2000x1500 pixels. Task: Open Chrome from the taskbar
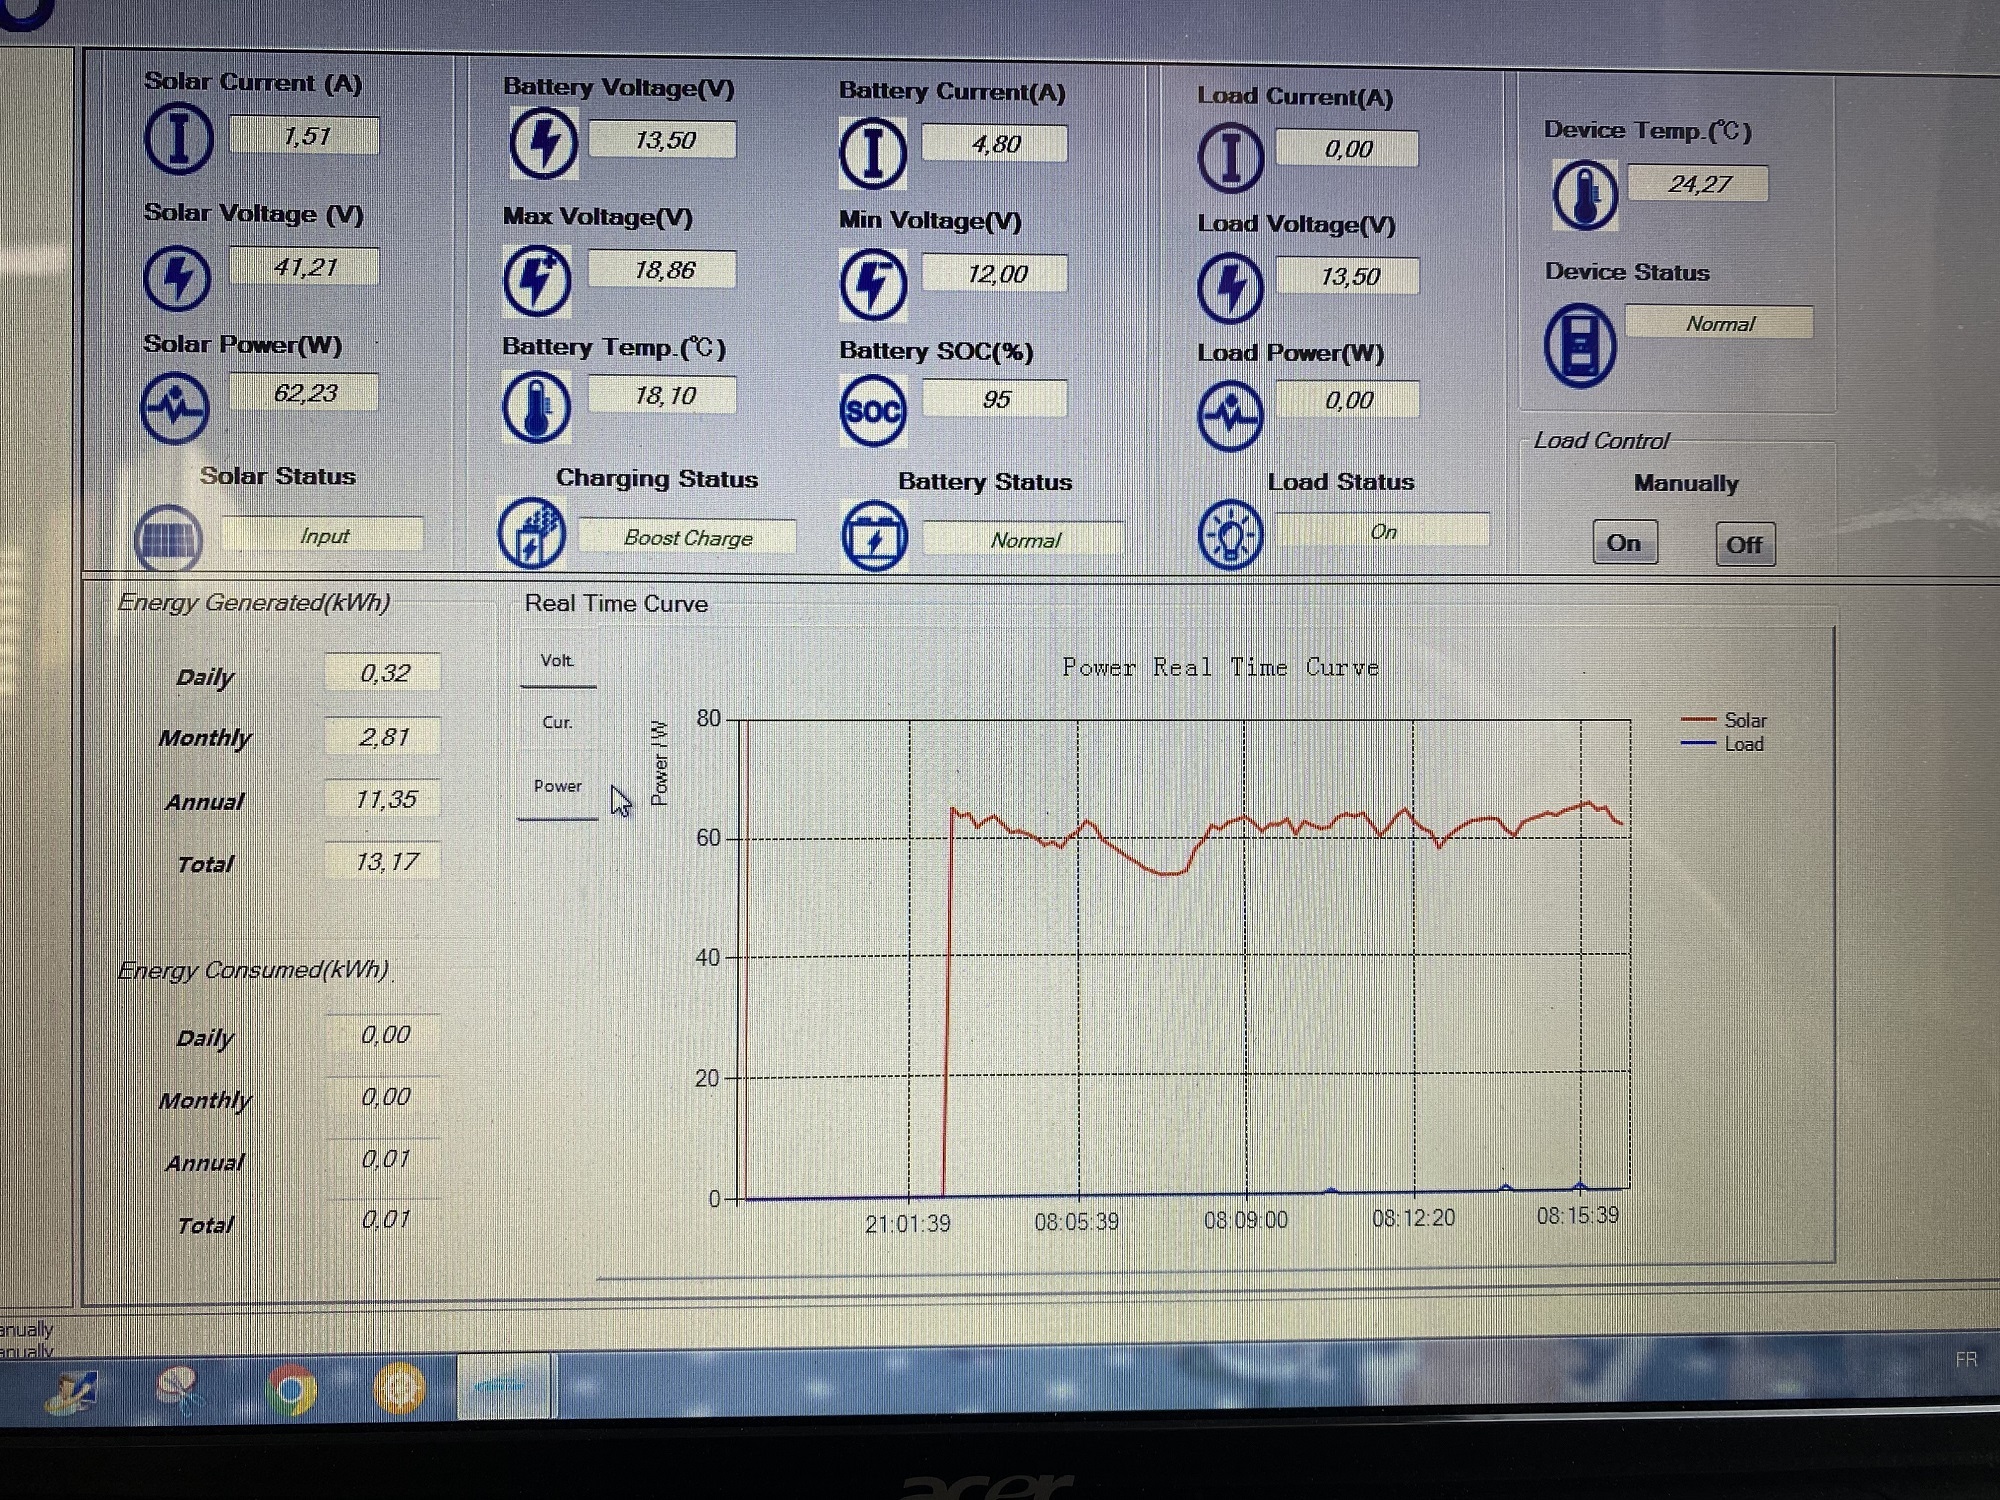pyautogui.click(x=292, y=1390)
